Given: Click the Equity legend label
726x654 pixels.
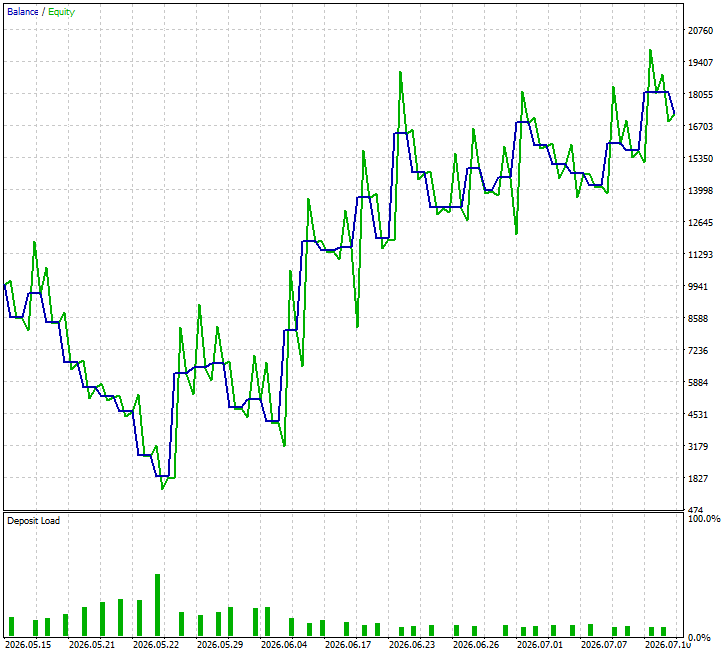Looking at the screenshot, I should [x=61, y=12].
